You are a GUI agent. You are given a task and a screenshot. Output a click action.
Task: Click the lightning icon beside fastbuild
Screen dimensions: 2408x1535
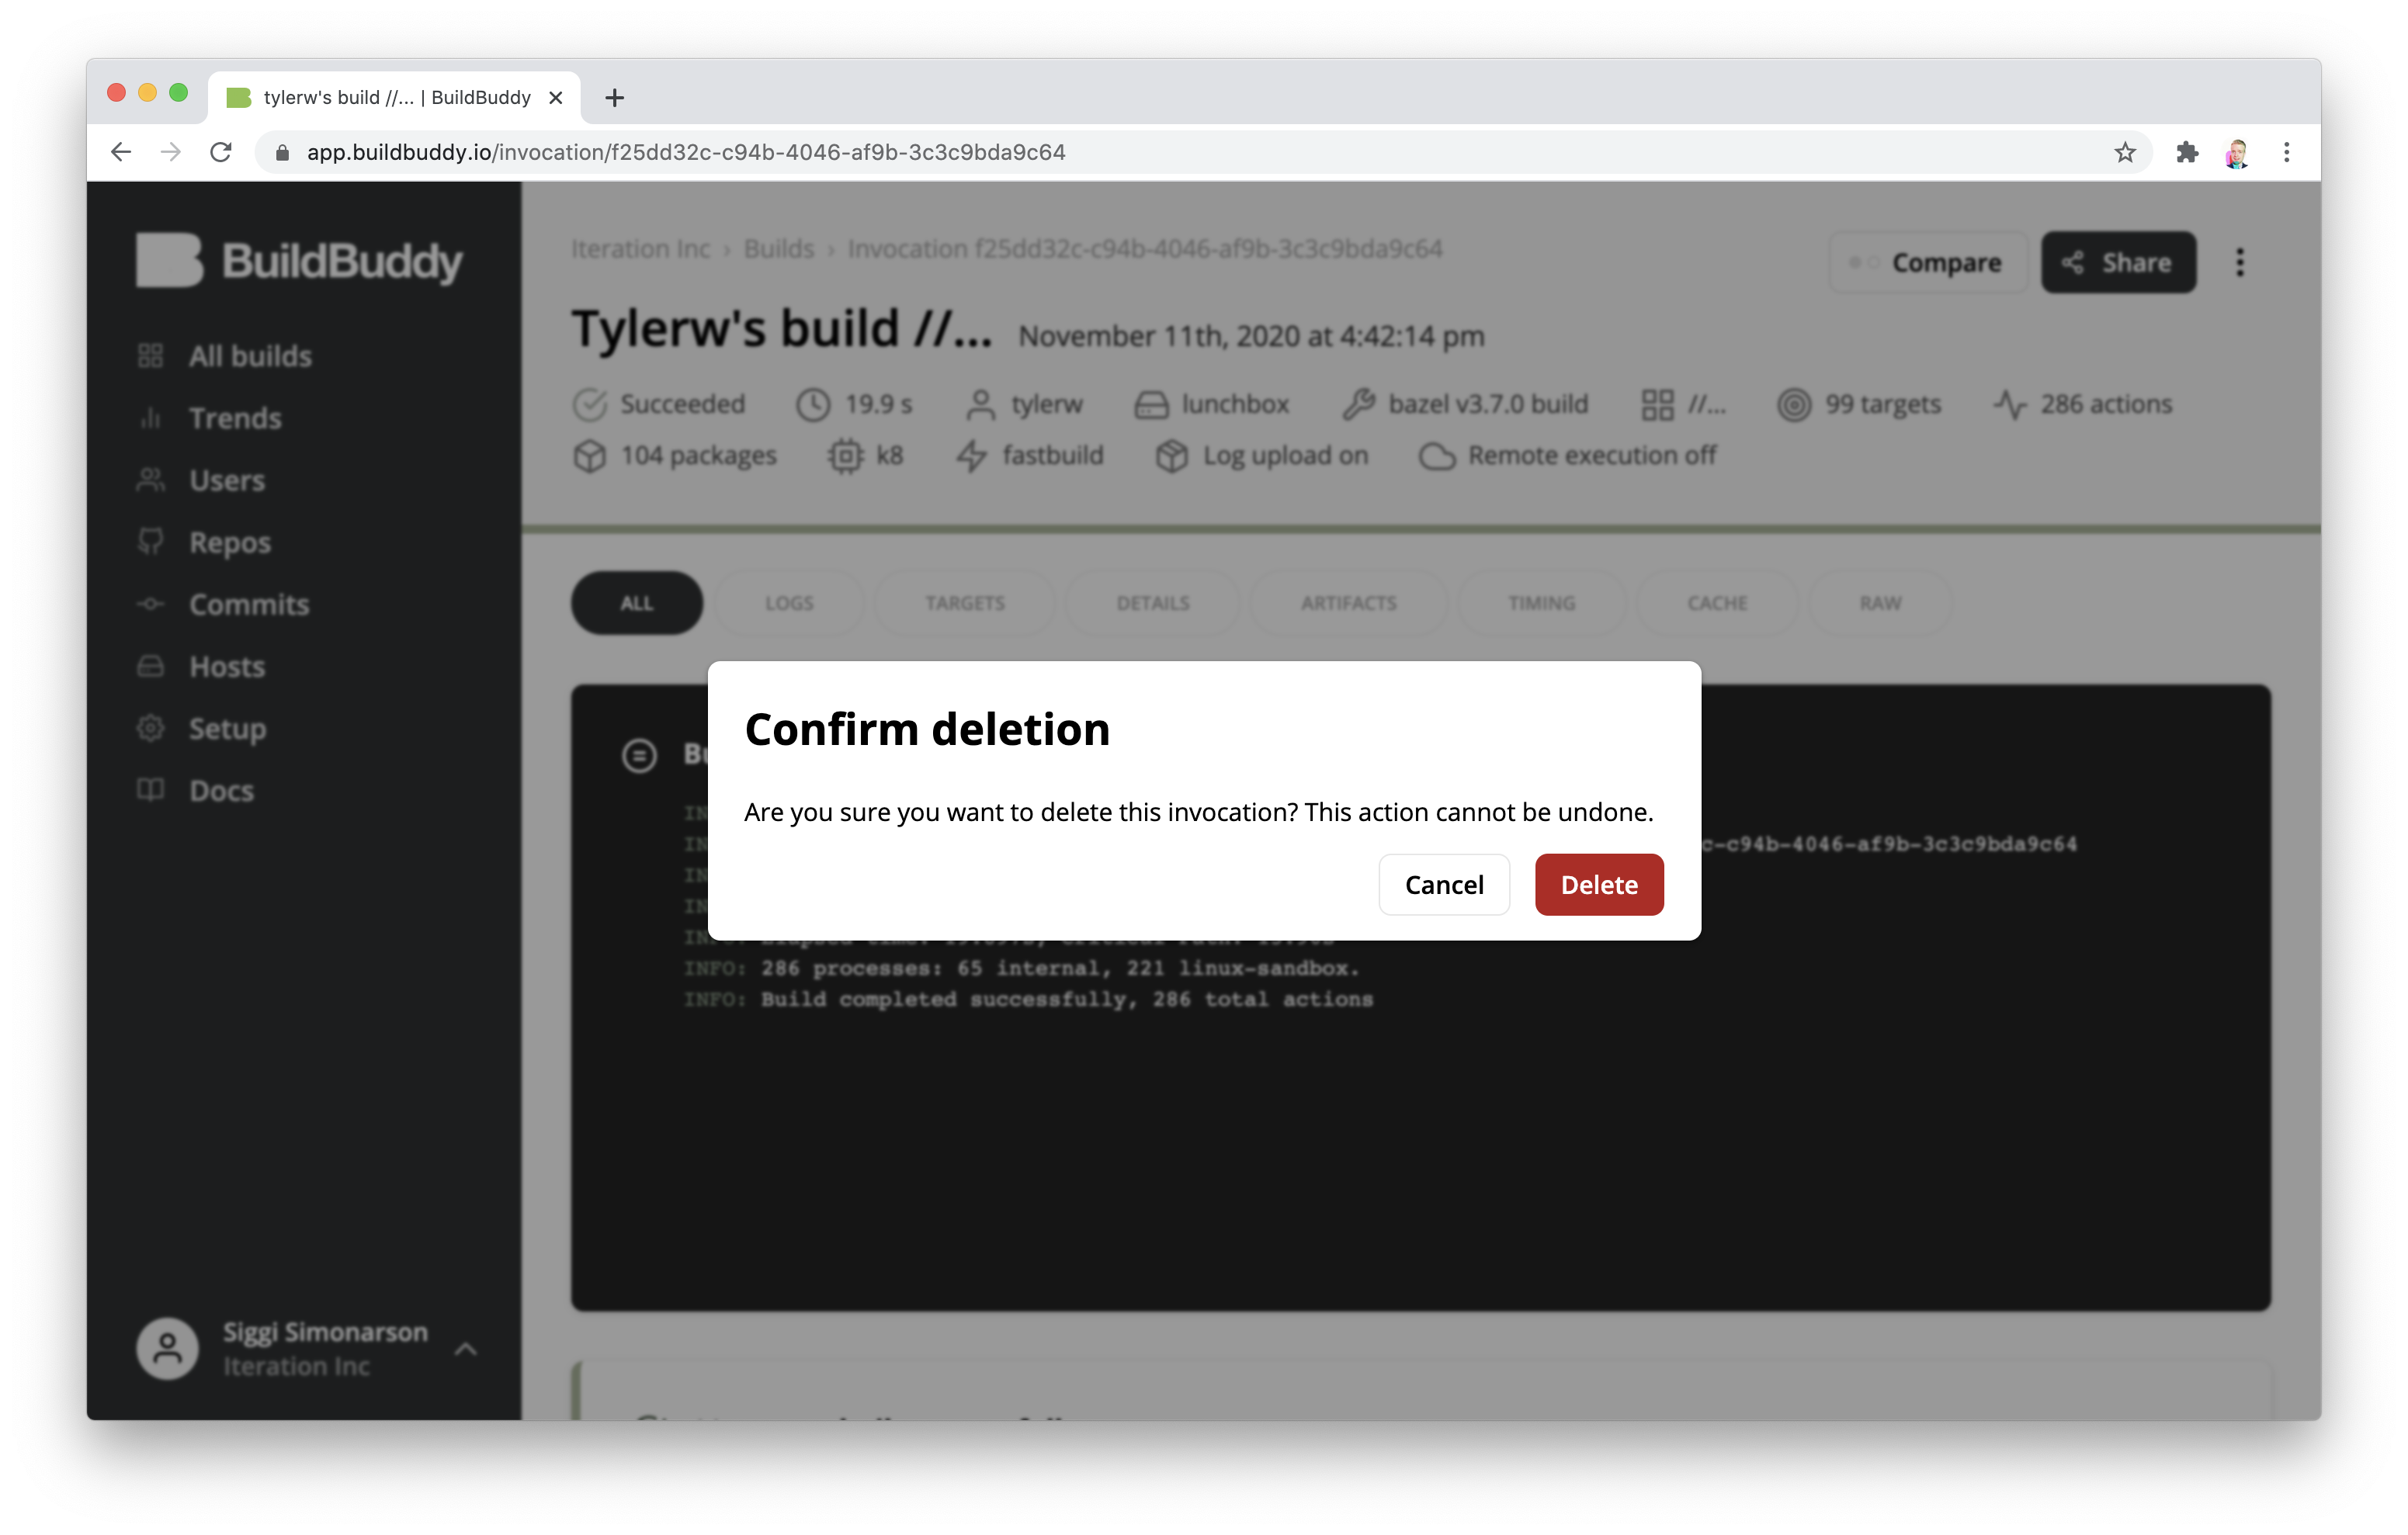pos(971,456)
